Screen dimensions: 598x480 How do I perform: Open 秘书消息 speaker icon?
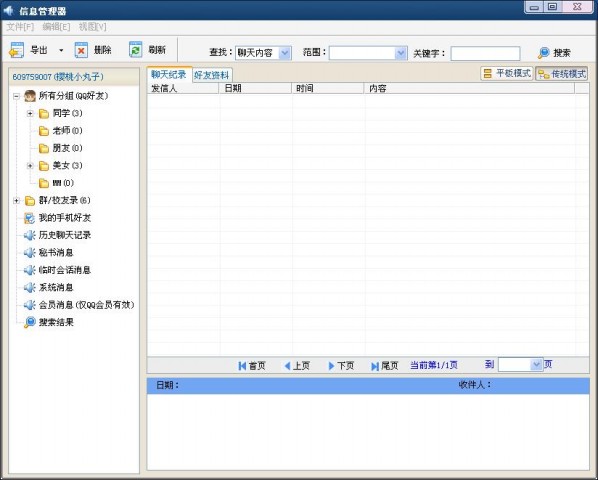(29, 253)
